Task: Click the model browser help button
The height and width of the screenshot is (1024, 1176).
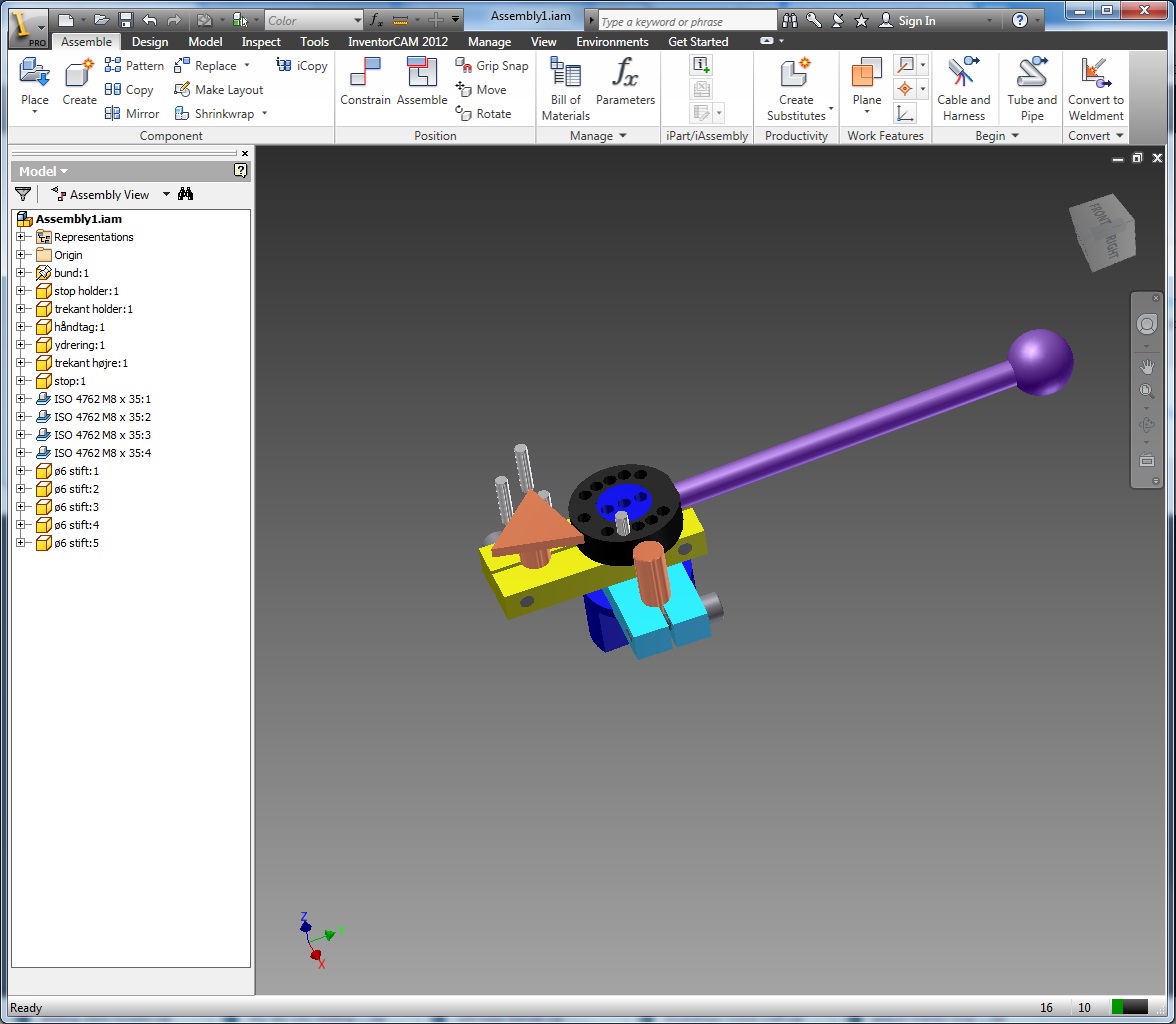Action: coord(240,170)
